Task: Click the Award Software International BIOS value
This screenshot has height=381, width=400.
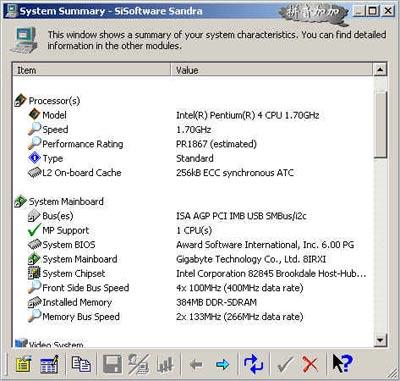Action: click(x=265, y=245)
